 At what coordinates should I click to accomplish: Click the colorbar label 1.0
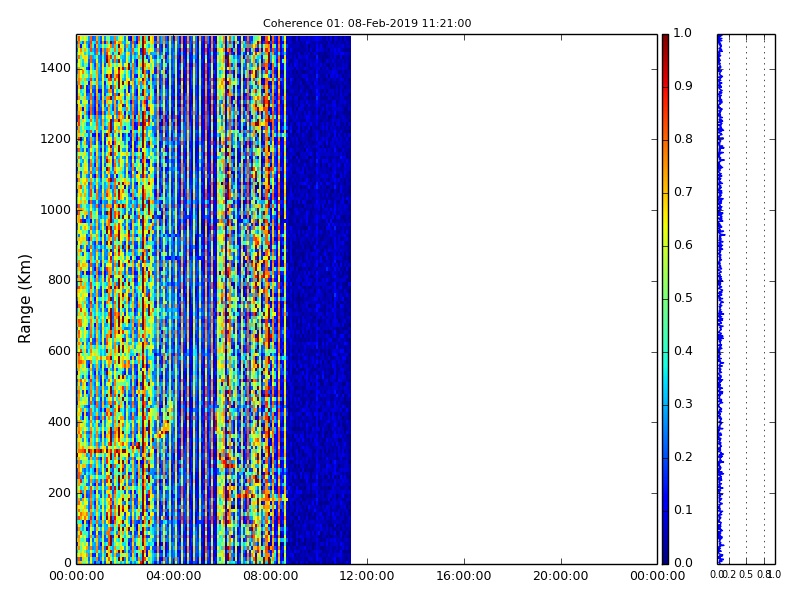pos(683,33)
